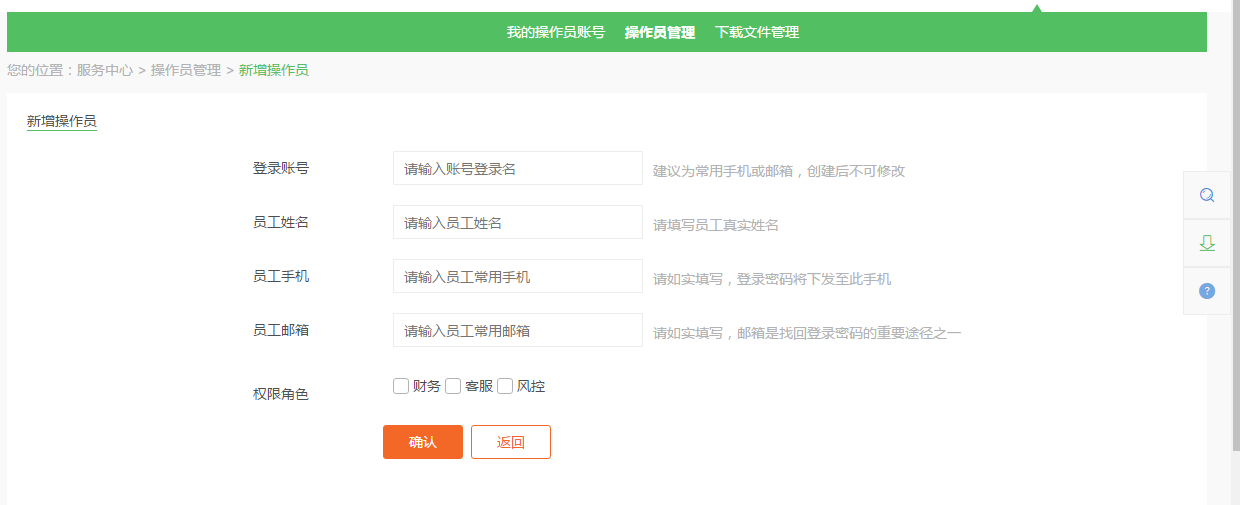This screenshot has height=505, width=1240.
Task: Click the vertical scrollbar on the right edge
Action: tap(1236, 225)
